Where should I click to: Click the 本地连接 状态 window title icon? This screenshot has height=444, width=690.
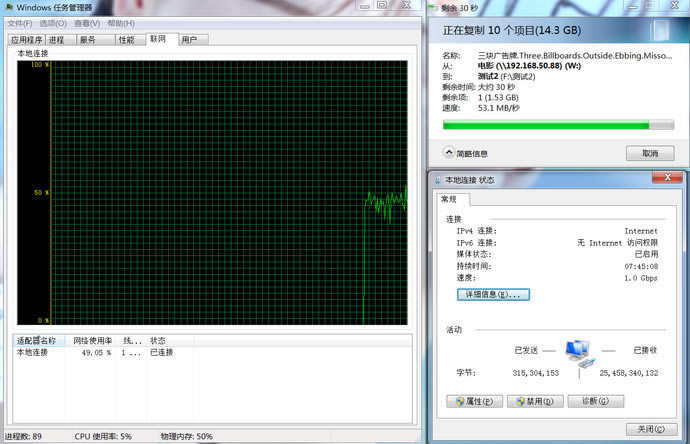[437, 179]
